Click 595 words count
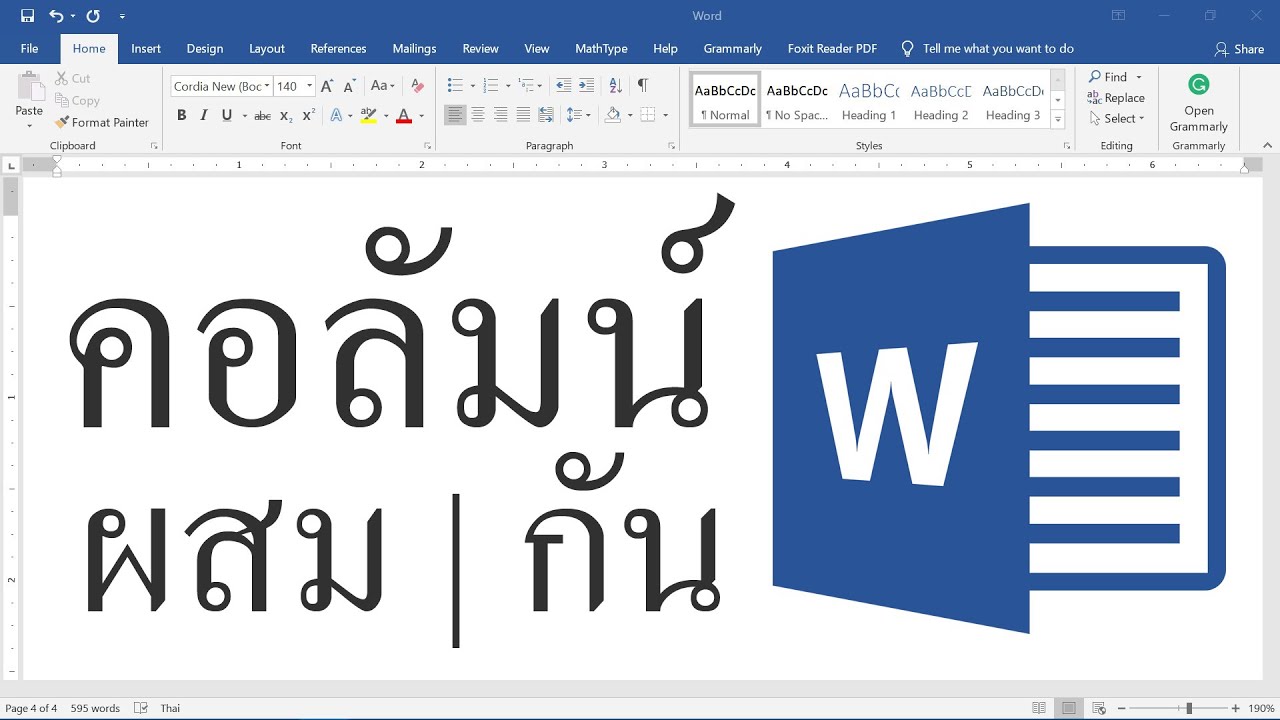Image resolution: width=1280 pixels, height=720 pixels. point(95,708)
